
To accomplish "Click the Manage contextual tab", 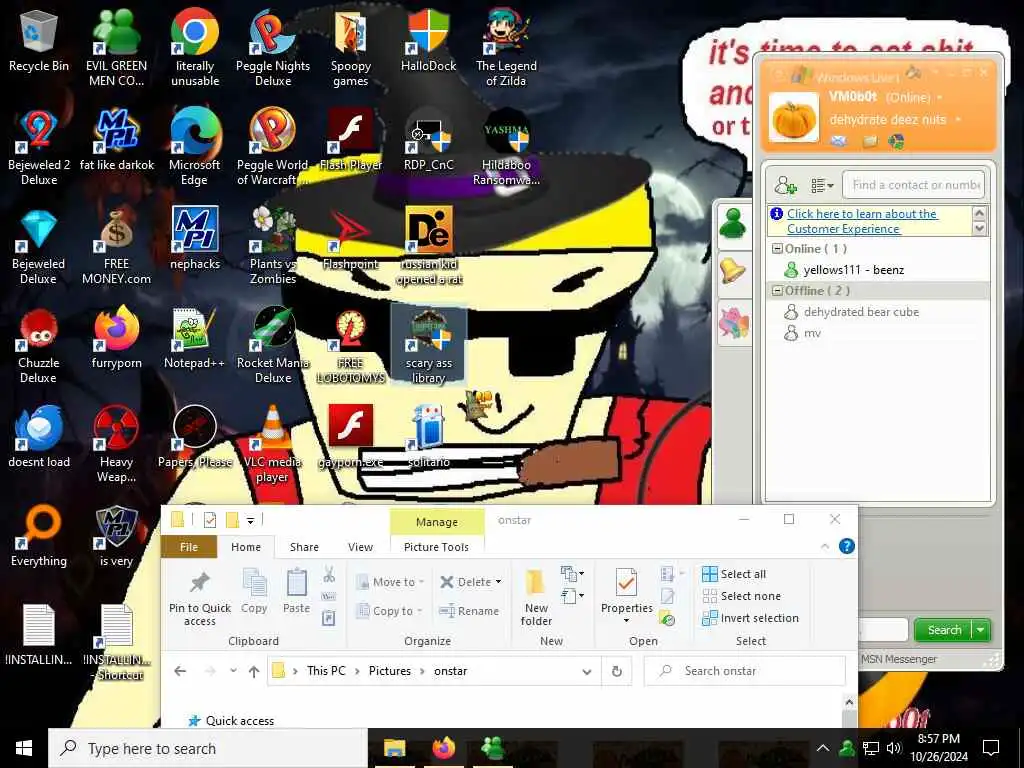I will pos(437,522).
